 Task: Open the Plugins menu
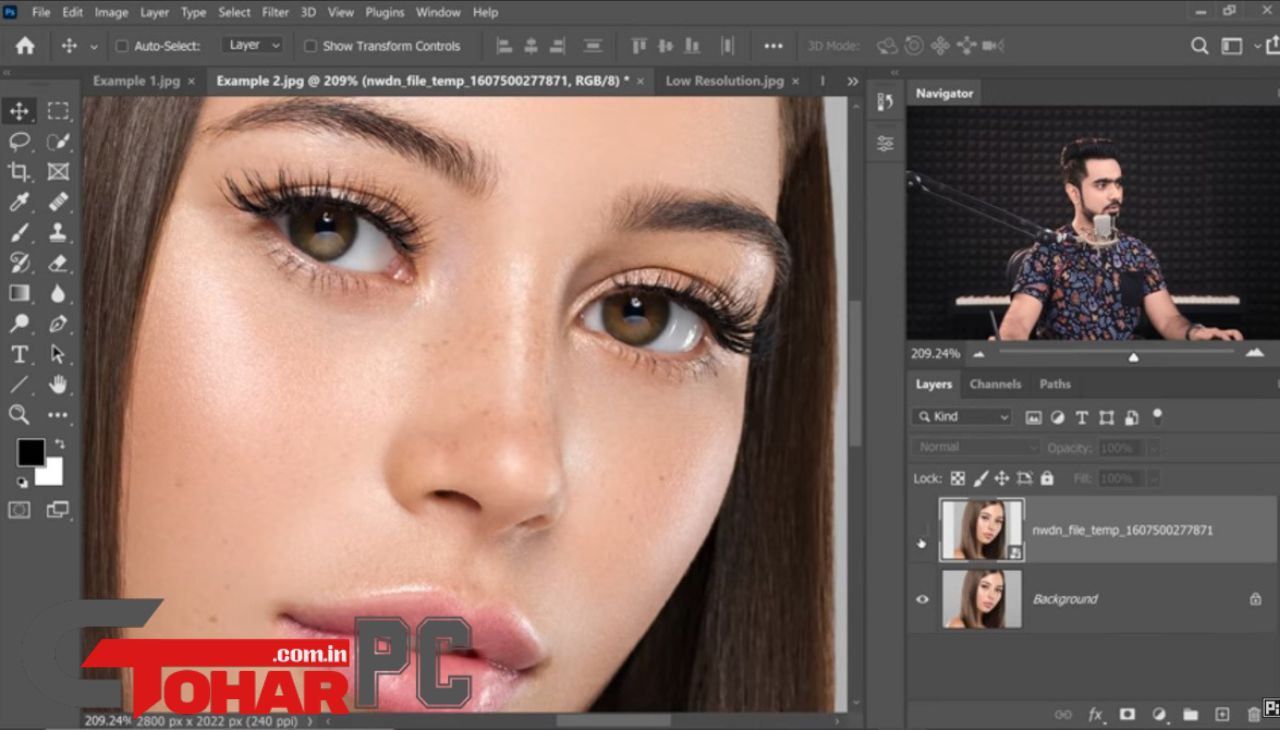click(384, 12)
